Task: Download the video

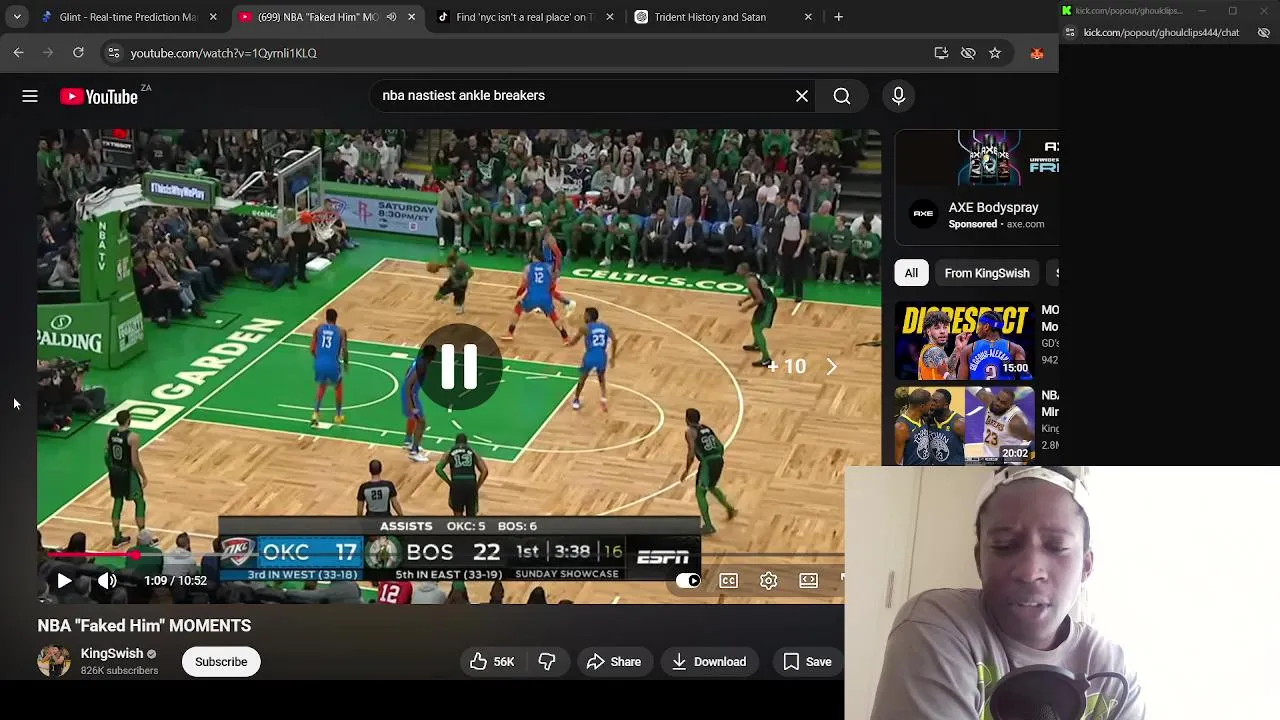Action: [x=709, y=662]
